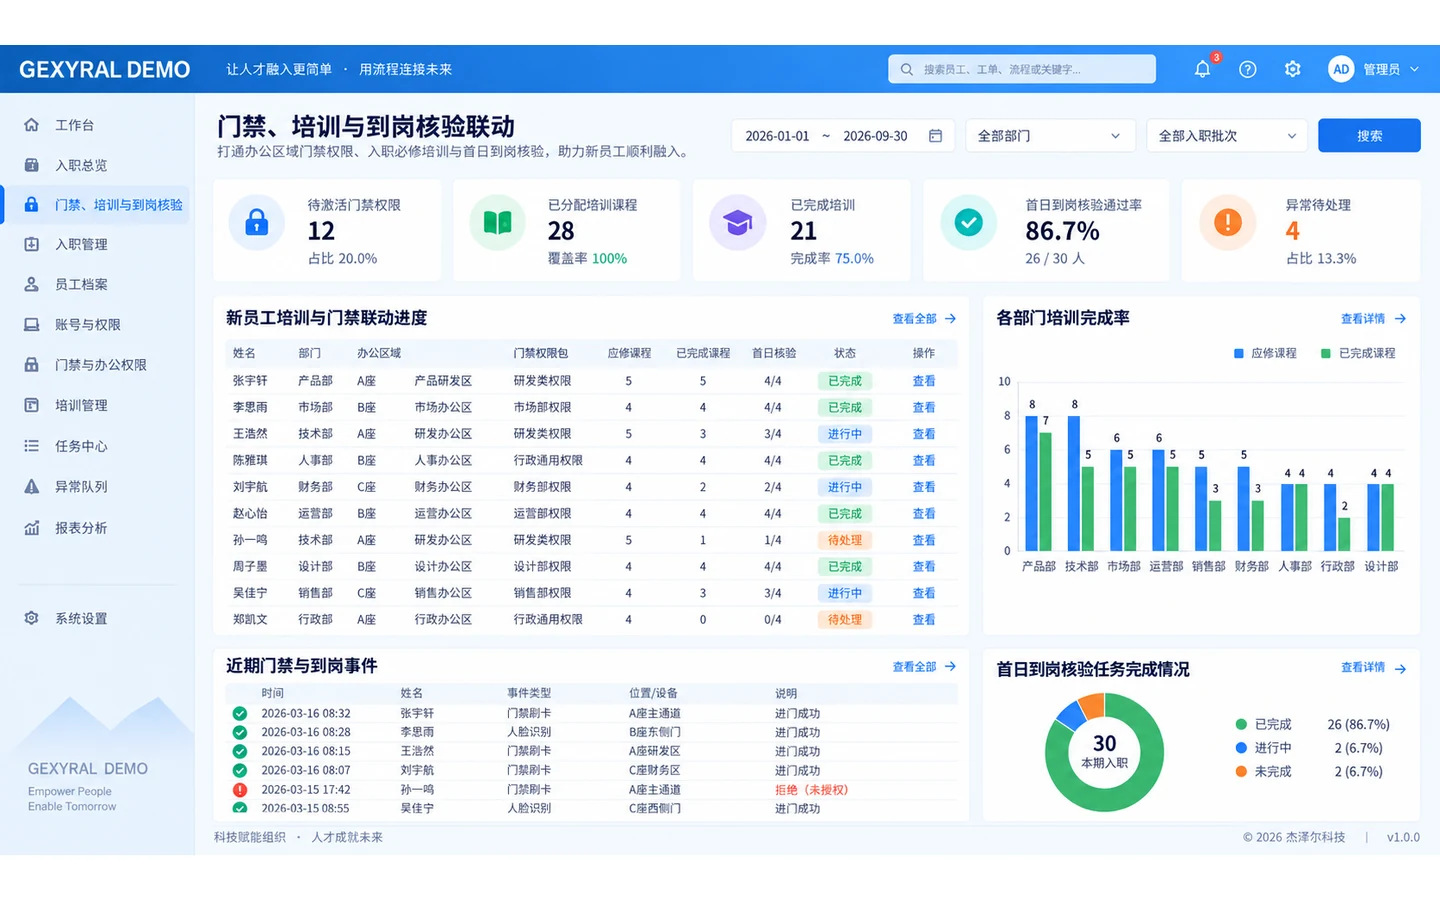This screenshot has height=900, width=1440.
Task: Click the 门禁权限包 column header
Action: point(540,353)
